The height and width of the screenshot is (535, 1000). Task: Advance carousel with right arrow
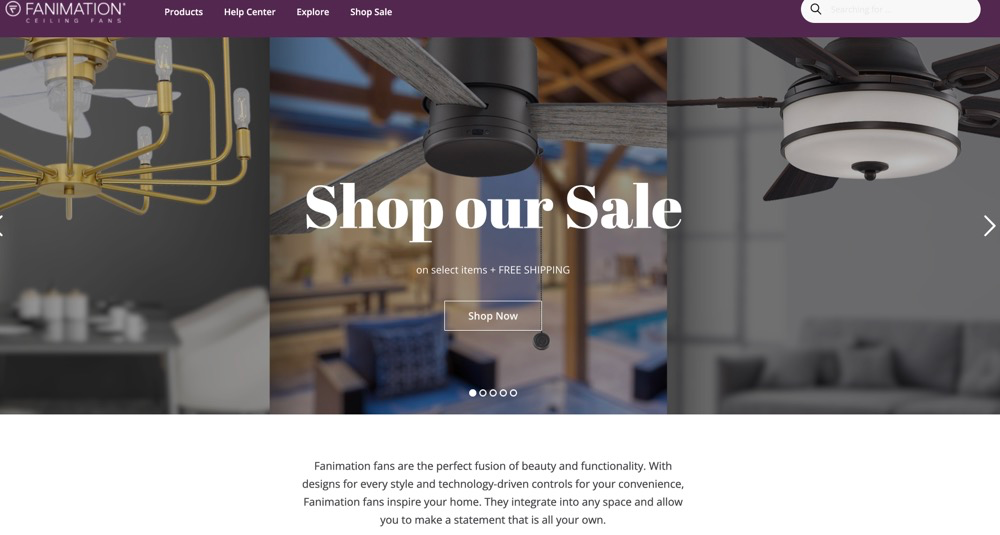[989, 226]
